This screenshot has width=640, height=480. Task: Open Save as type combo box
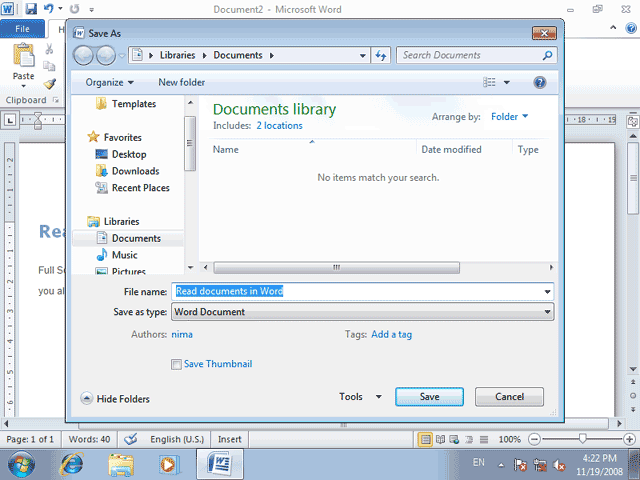362,312
